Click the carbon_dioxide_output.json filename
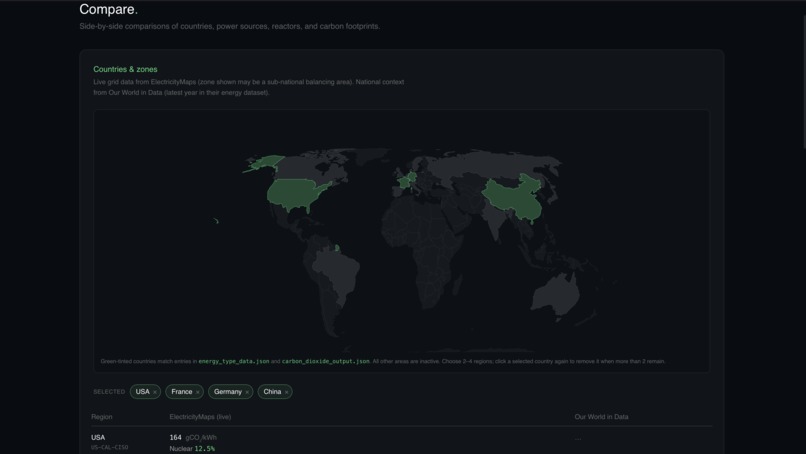The width and height of the screenshot is (806, 454). coord(325,361)
